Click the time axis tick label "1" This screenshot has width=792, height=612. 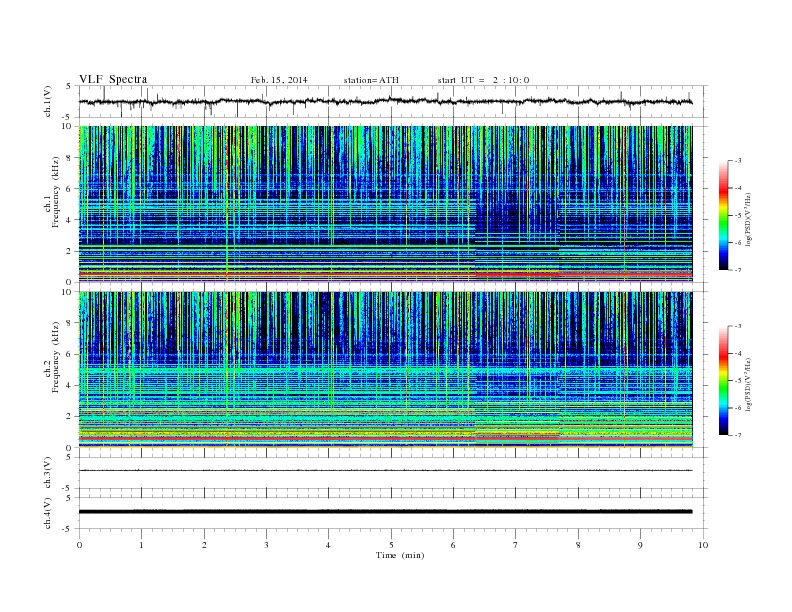142,545
